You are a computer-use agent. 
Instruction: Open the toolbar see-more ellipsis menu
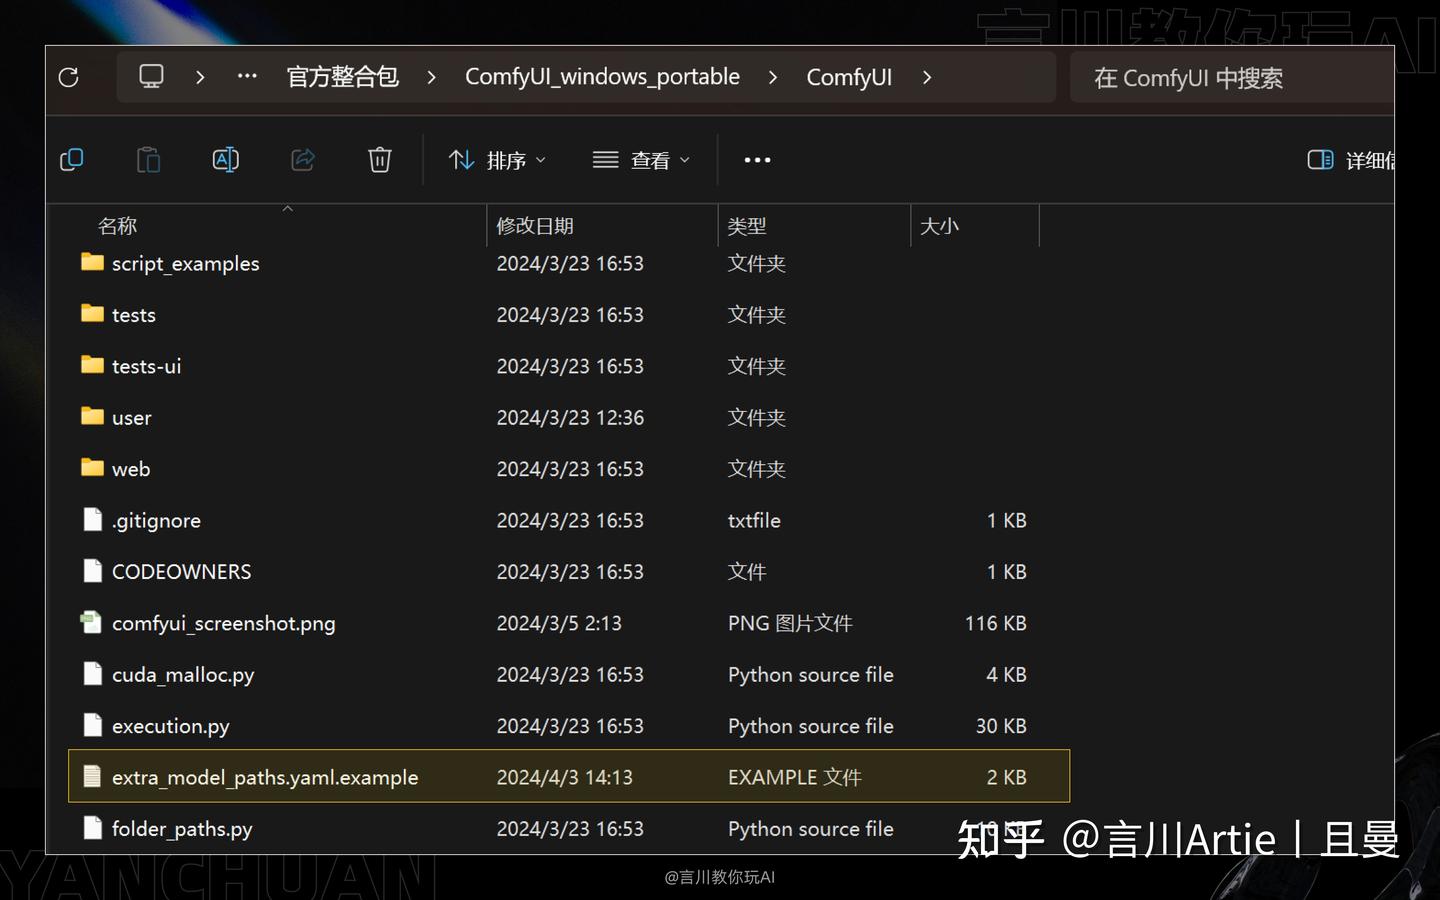757,160
